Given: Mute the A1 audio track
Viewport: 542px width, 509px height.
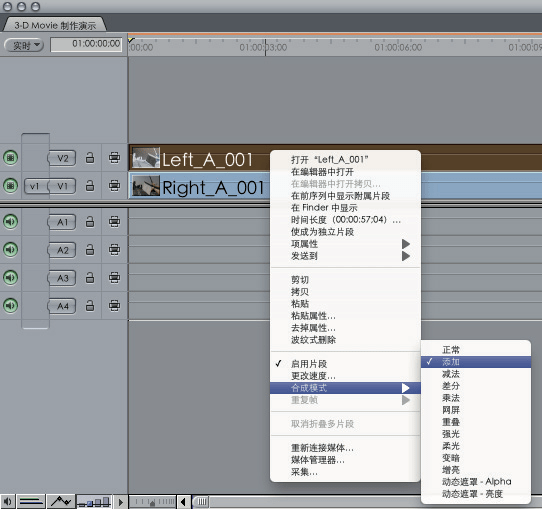Looking at the screenshot, I should [10, 221].
